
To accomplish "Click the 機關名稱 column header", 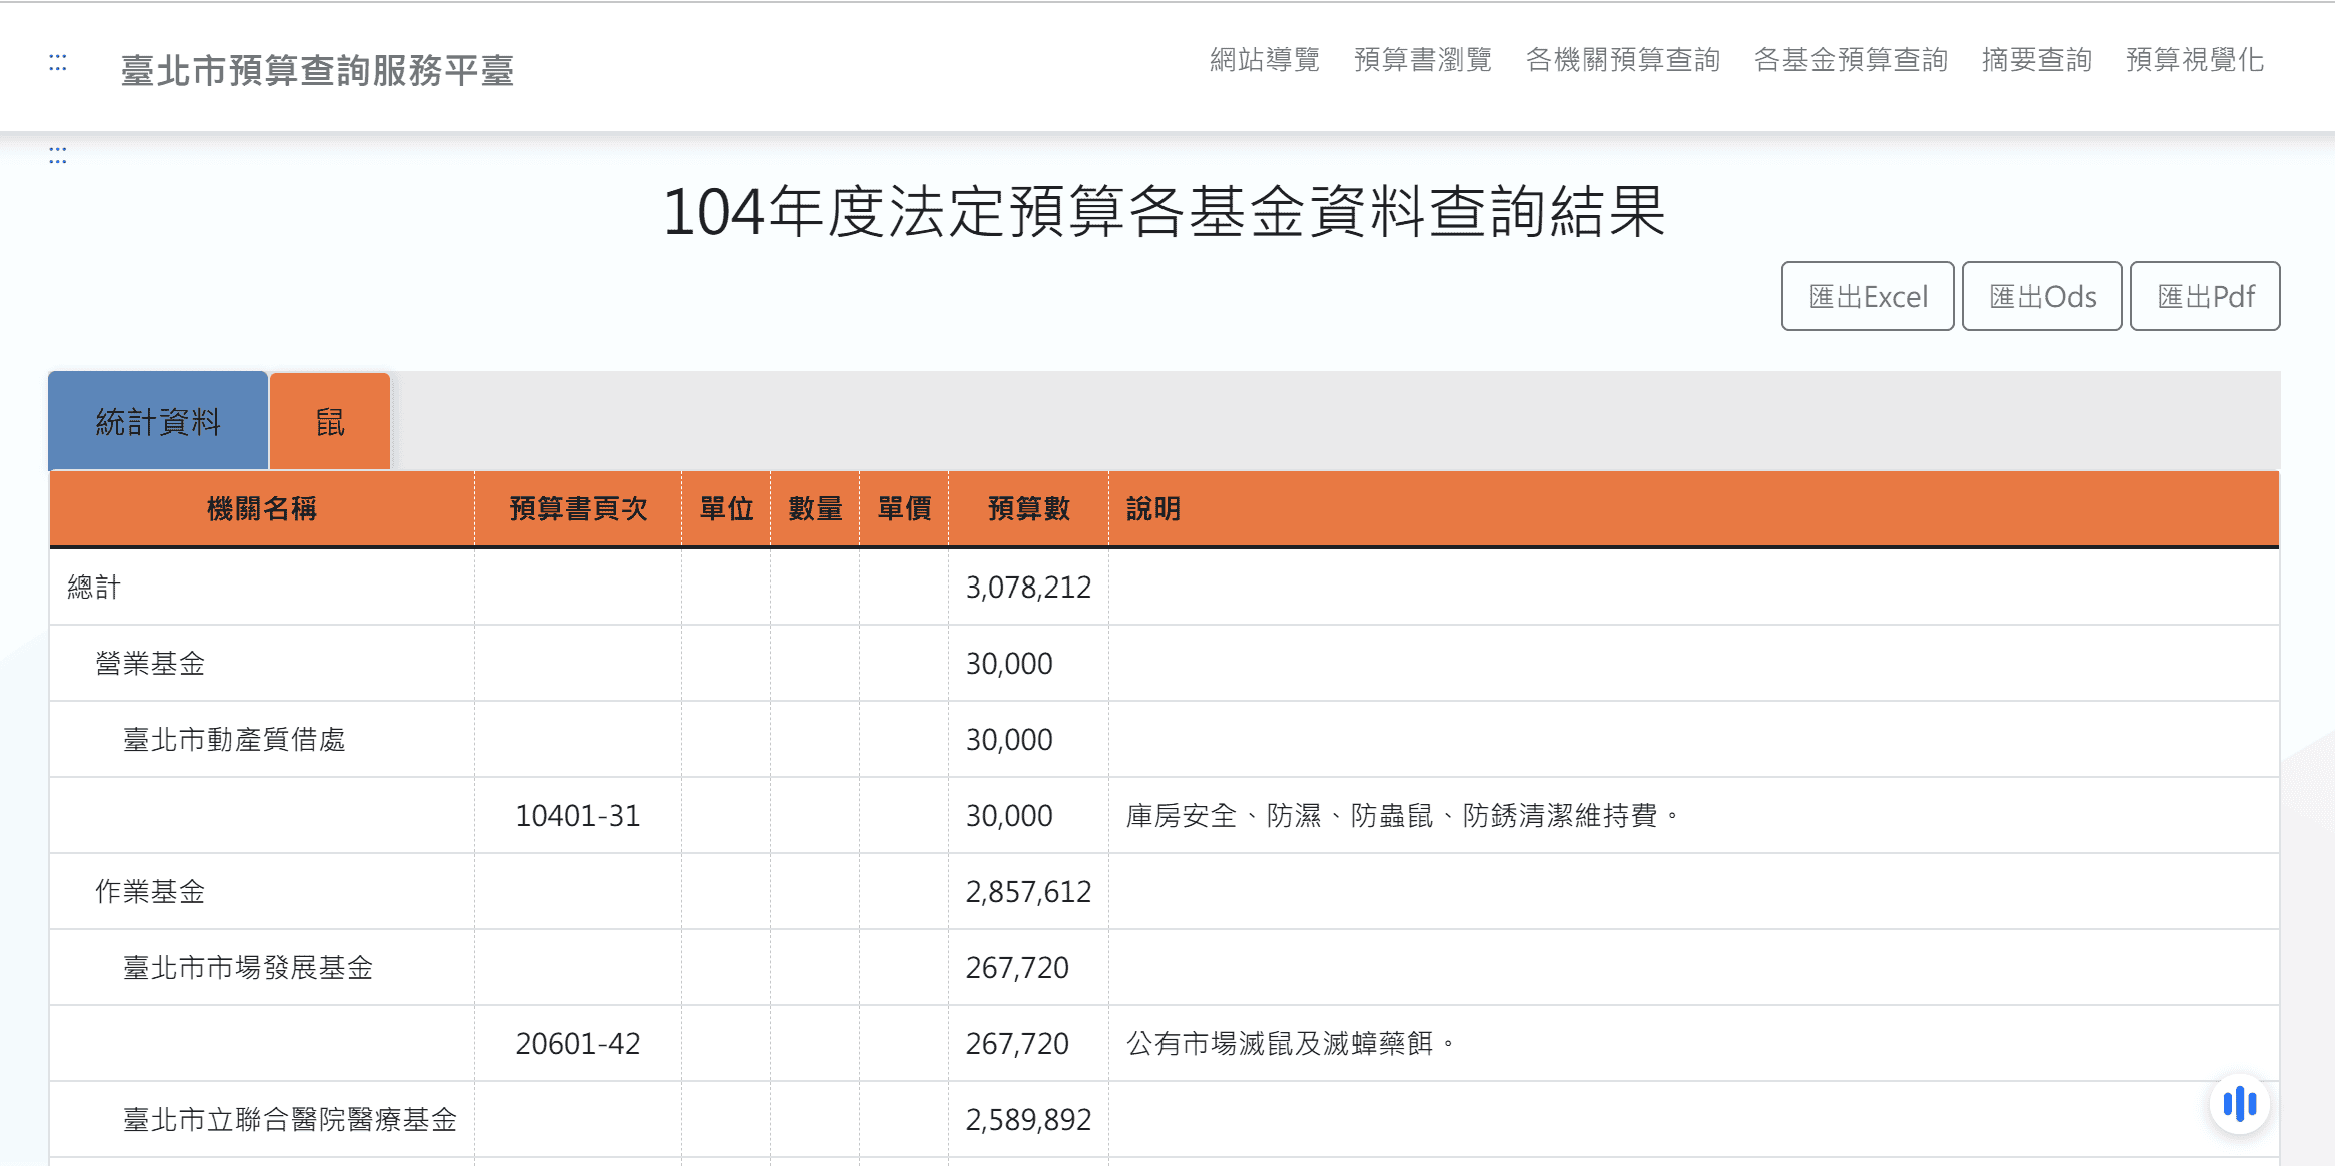I will (261, 509).
